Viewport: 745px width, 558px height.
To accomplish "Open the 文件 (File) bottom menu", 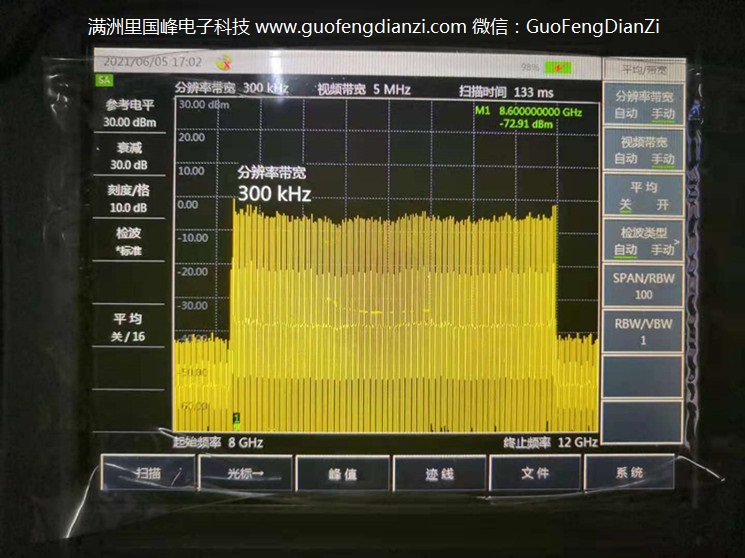I will pyautogui.click(x=535, y=473).
